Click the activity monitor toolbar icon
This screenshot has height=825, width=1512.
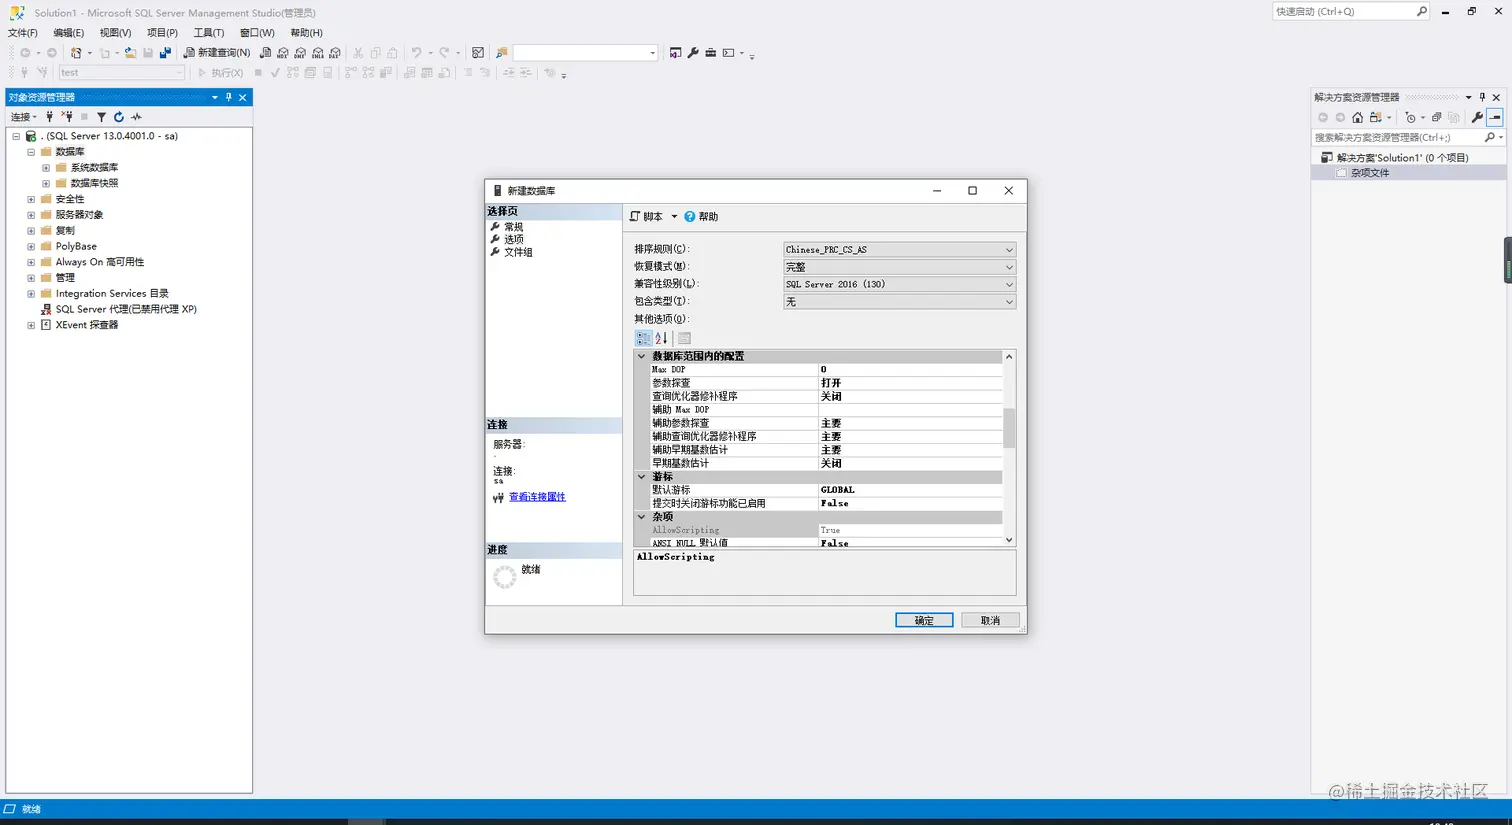pyautogui.click(x=478, y=53)
